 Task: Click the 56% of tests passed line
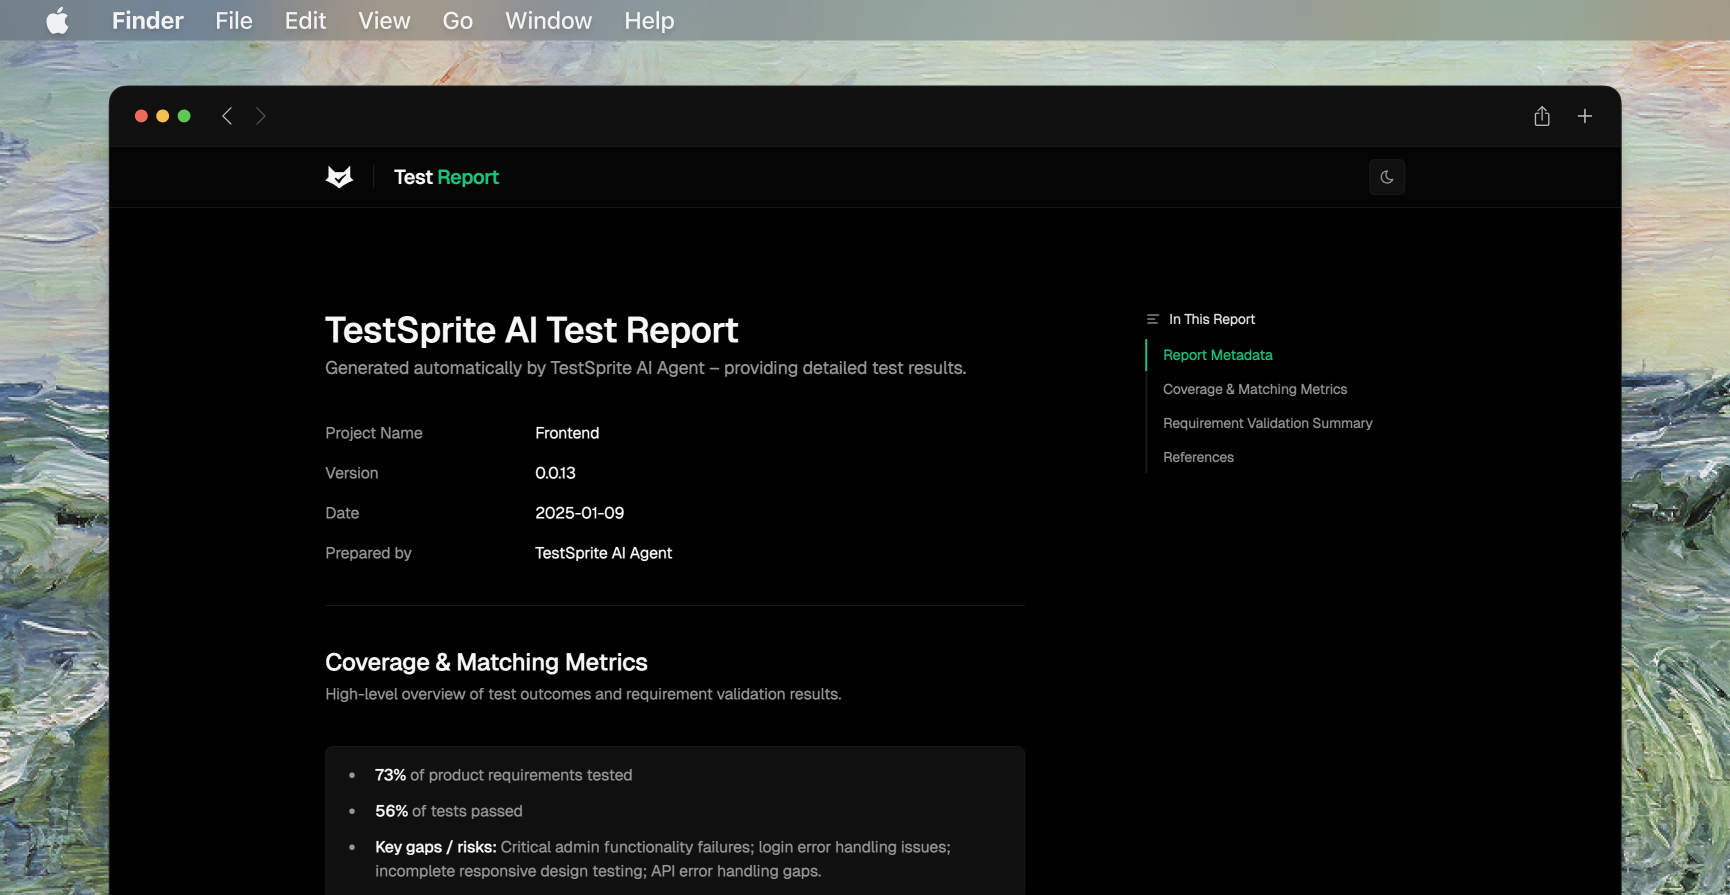[x=448, y=811]
